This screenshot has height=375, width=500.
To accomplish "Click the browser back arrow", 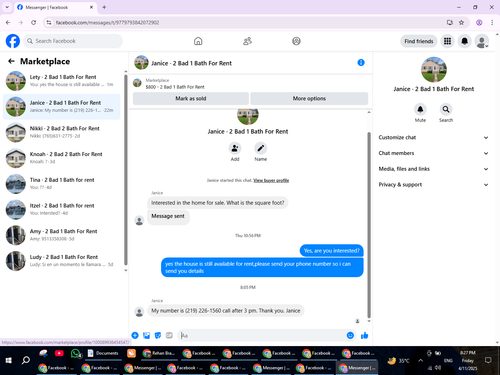I will (x=8, y=22).
